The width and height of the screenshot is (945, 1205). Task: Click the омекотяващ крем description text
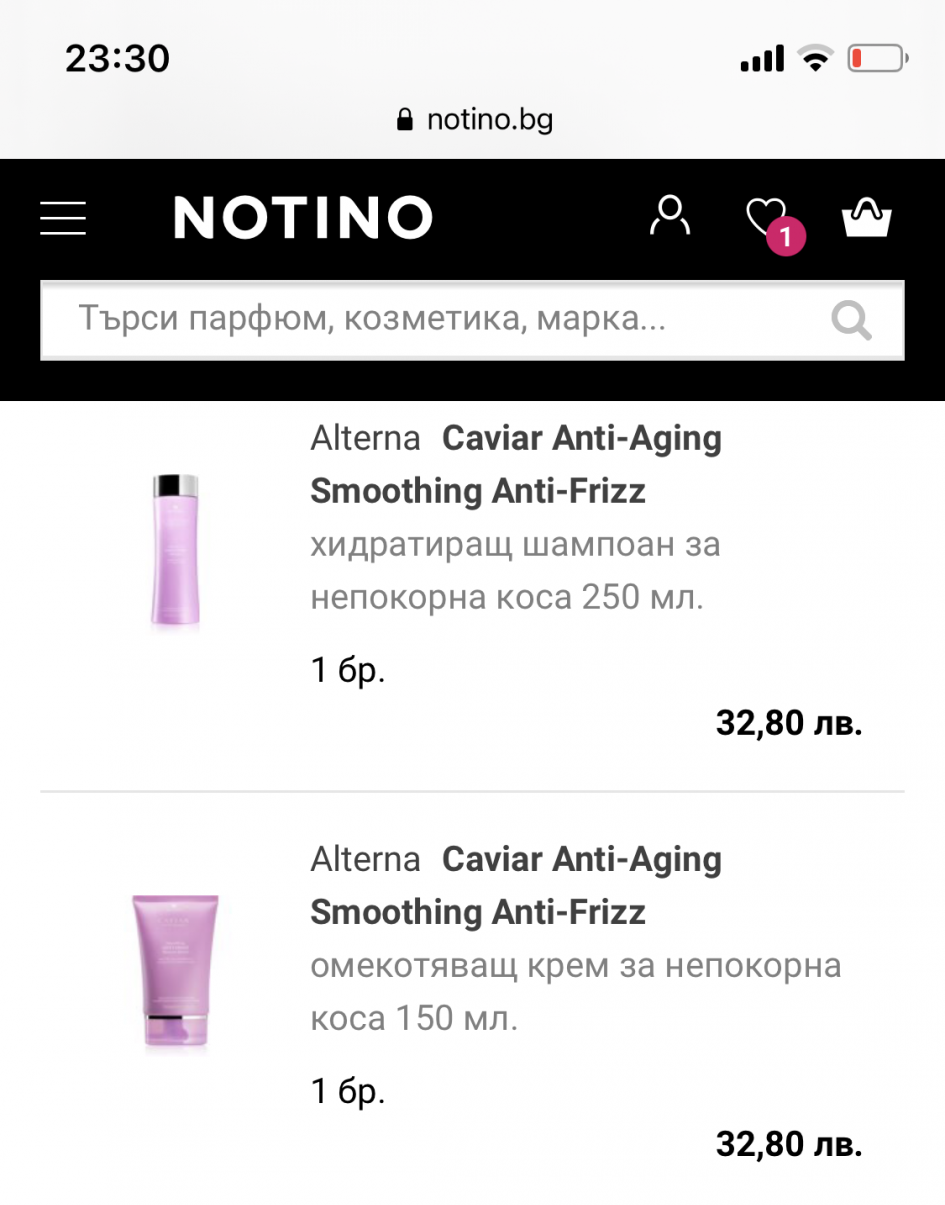click(575, 992)
